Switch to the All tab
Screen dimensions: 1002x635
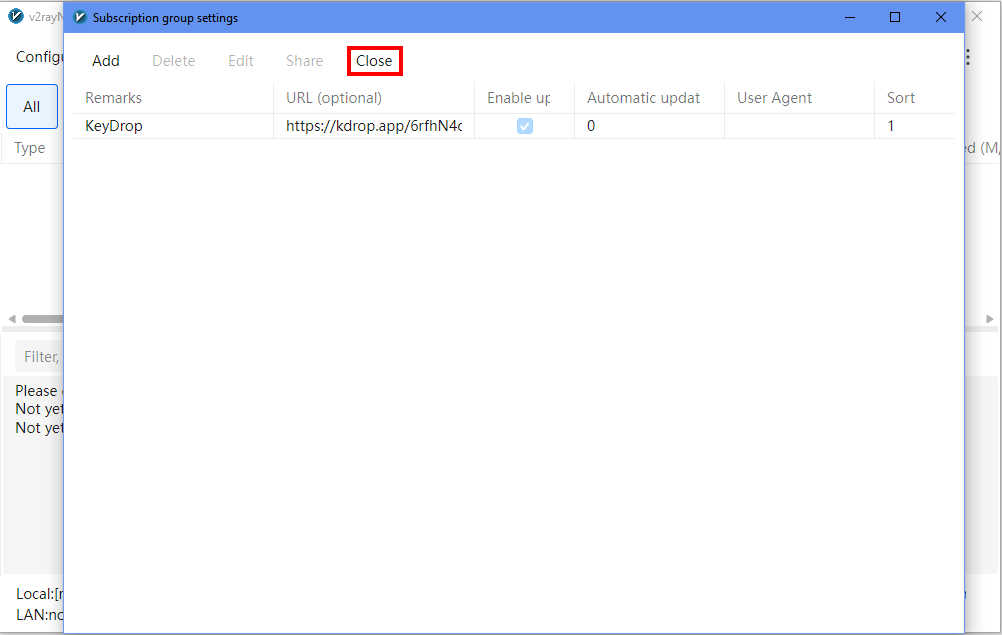coord(32,107)
